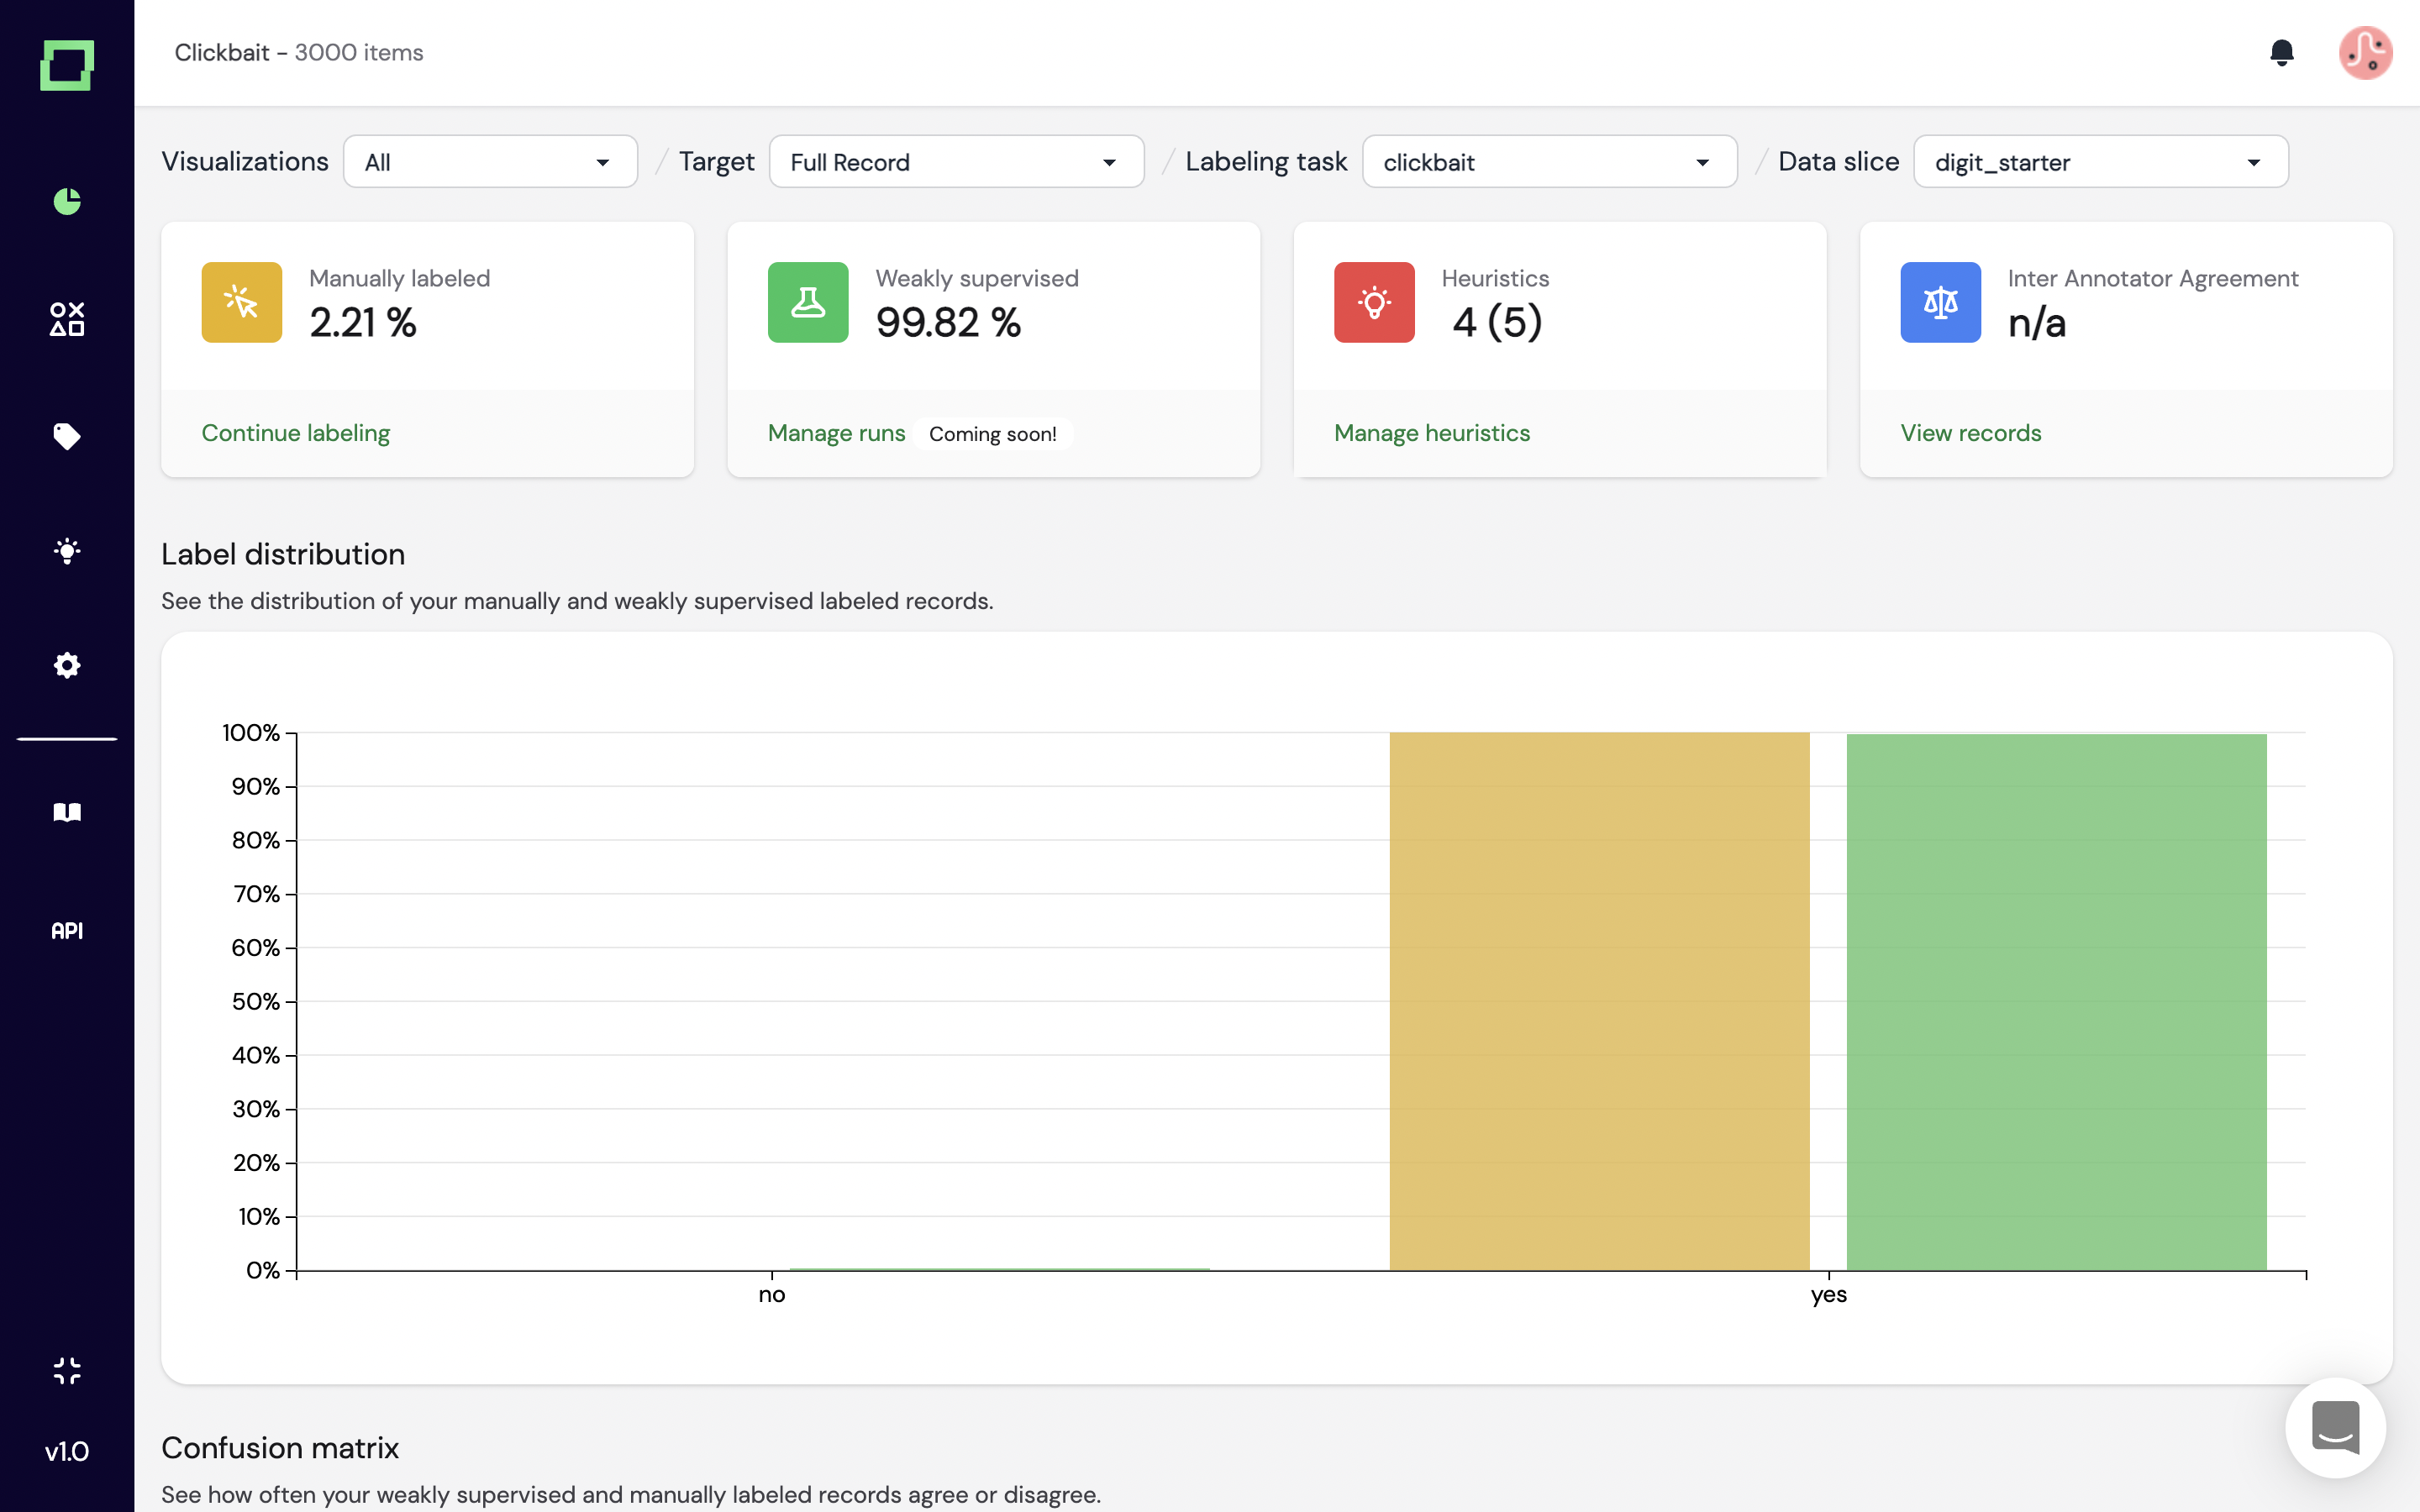The height and width of the screenshot is (1512, 2420).
Task: Click the Continue labeling link
Action: (295, 433)
